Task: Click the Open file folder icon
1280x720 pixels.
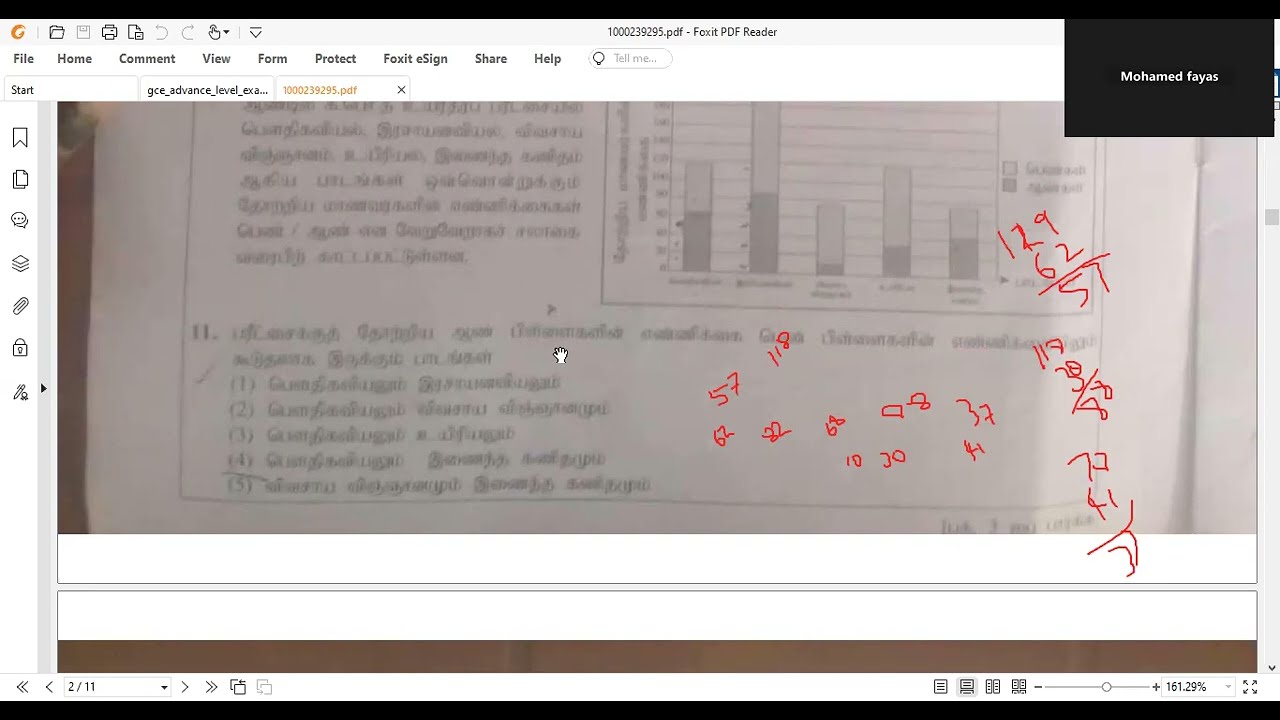Action: (57, 32)
